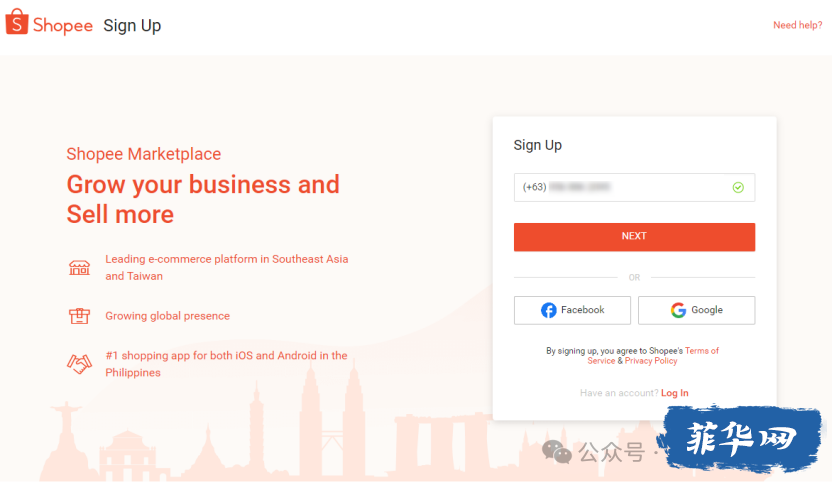Open the Need help? link
This screenshot has width=832, height=485.
[x=798, y=25]
